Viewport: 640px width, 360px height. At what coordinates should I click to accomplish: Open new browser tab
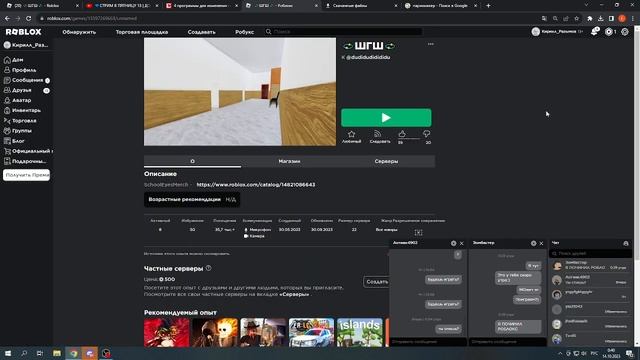[x=488, y=6]
